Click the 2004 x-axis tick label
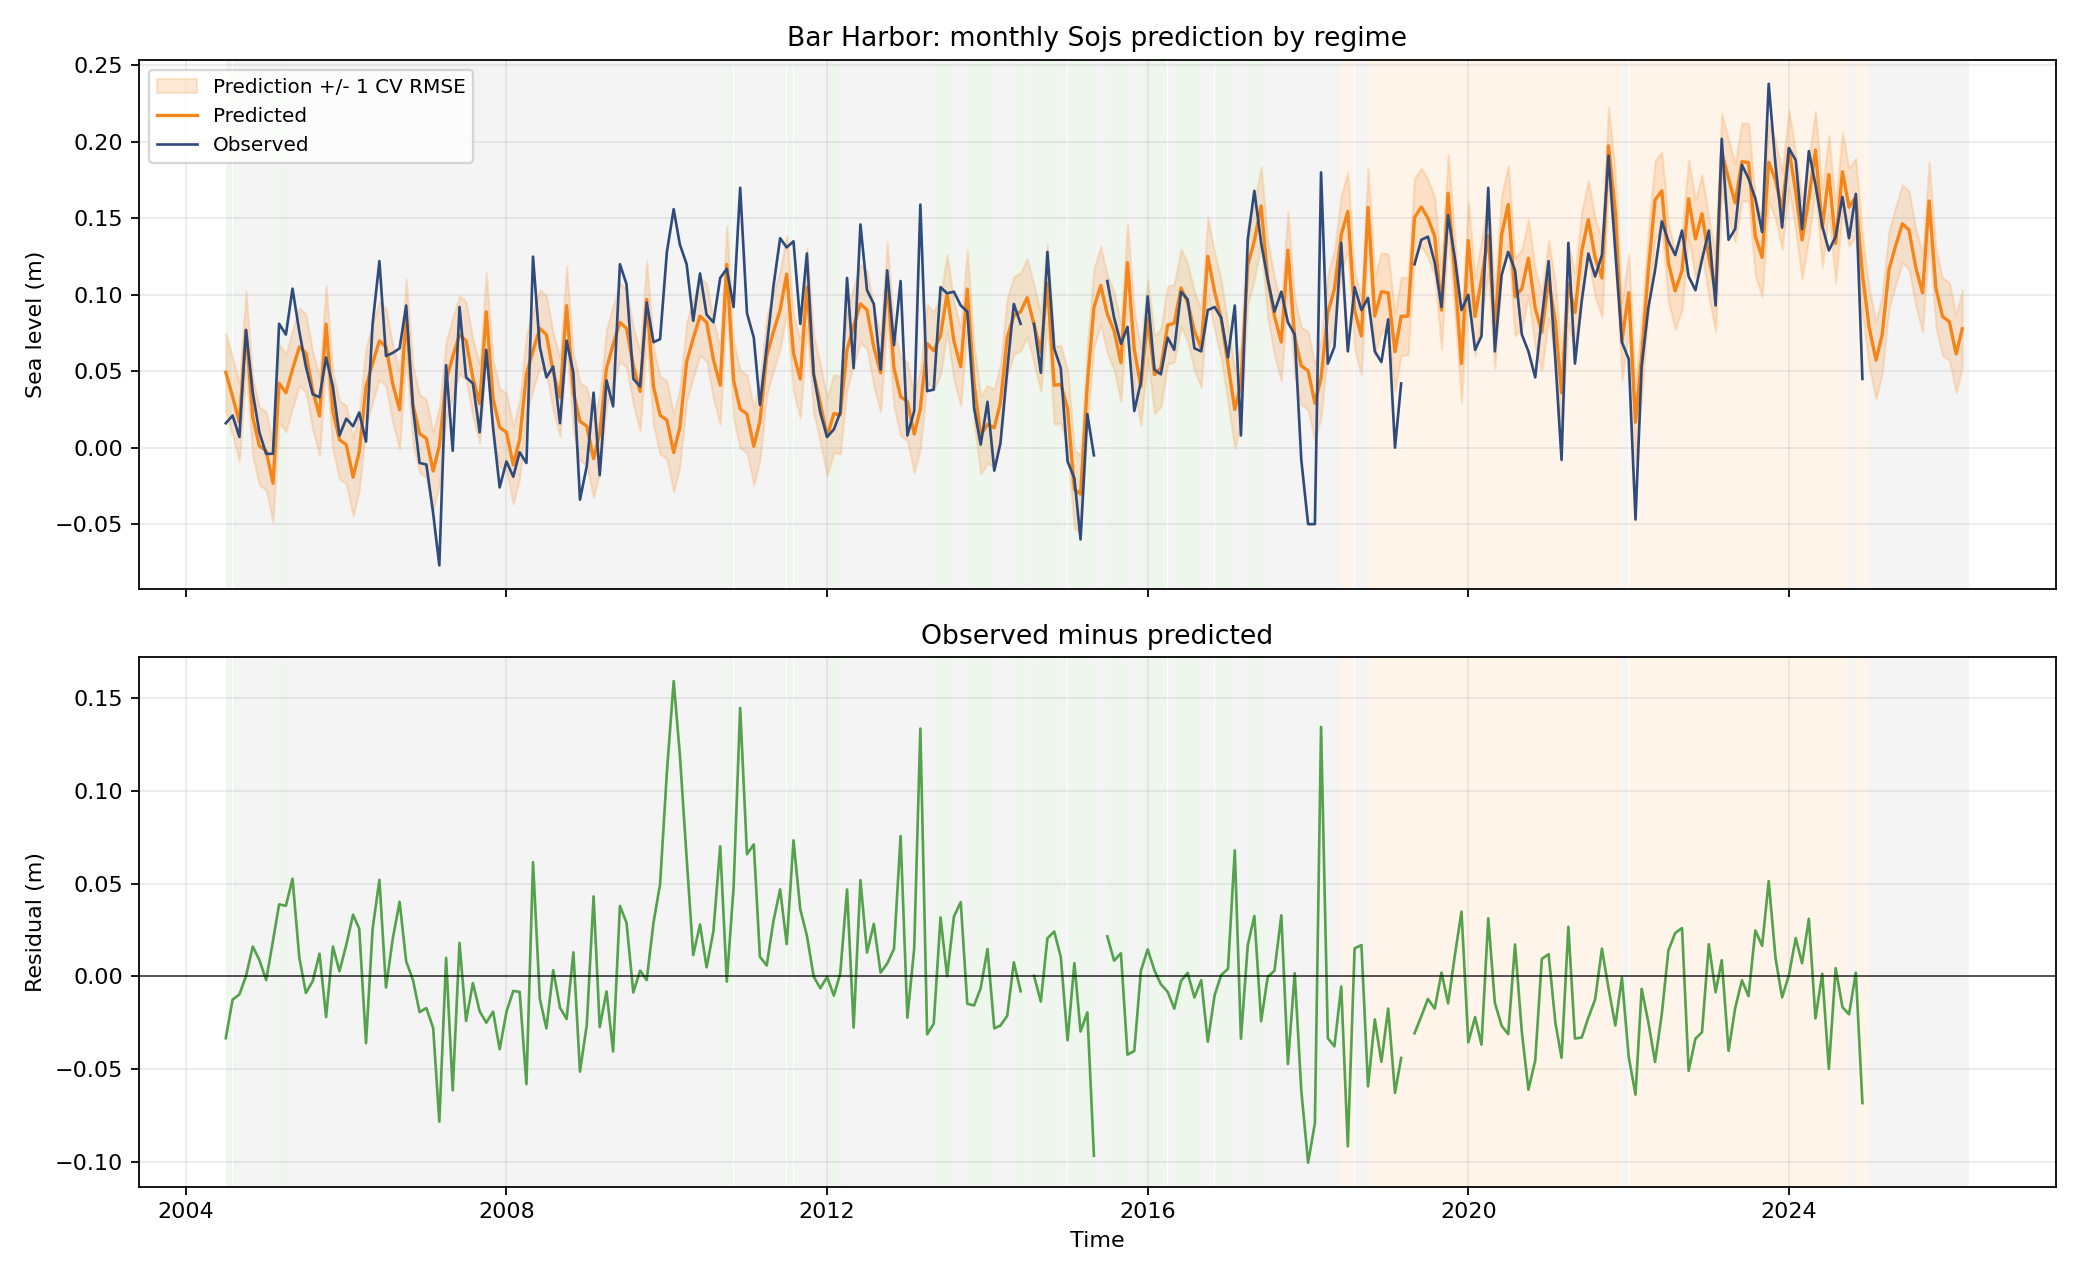 pos(185,1211)
